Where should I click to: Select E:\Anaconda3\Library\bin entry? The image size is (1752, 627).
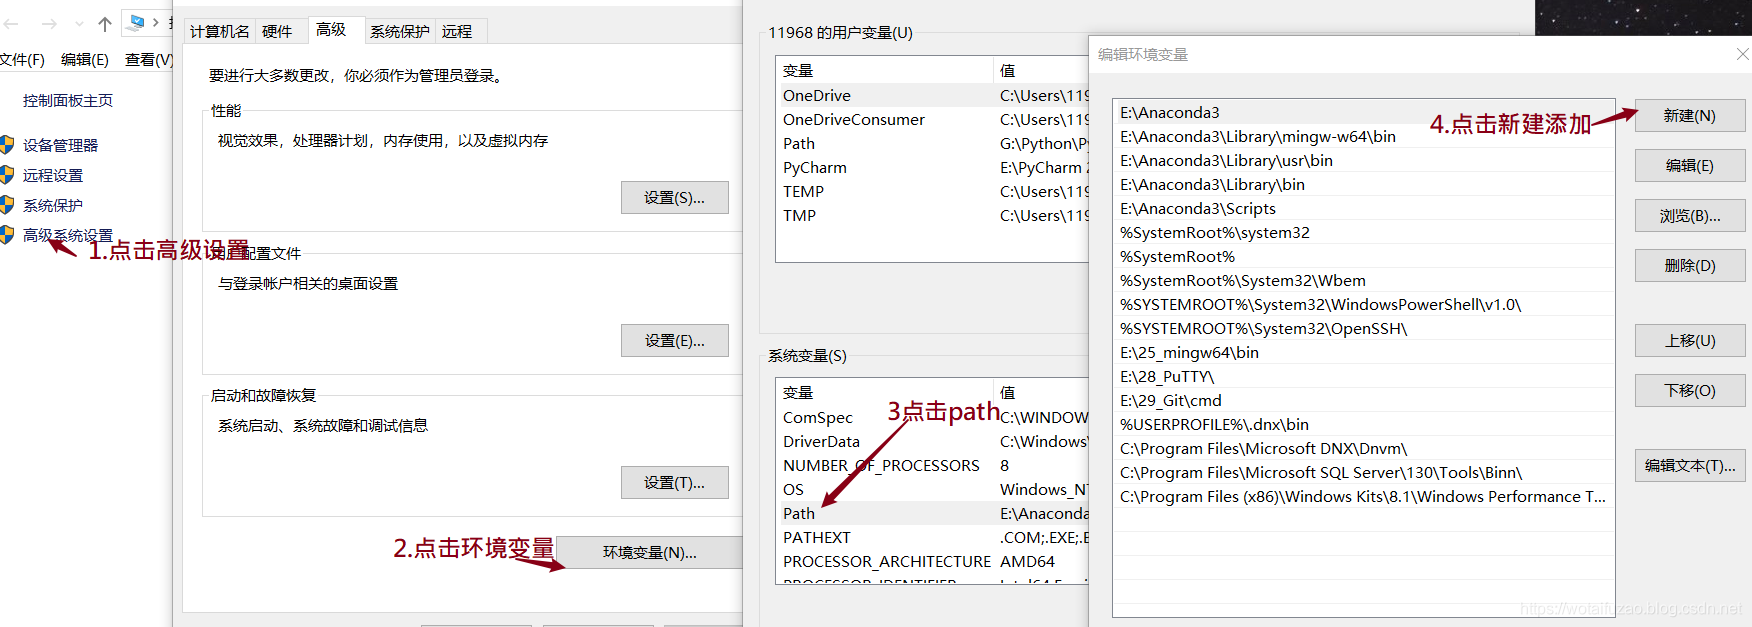click(x=1364, y=184)
